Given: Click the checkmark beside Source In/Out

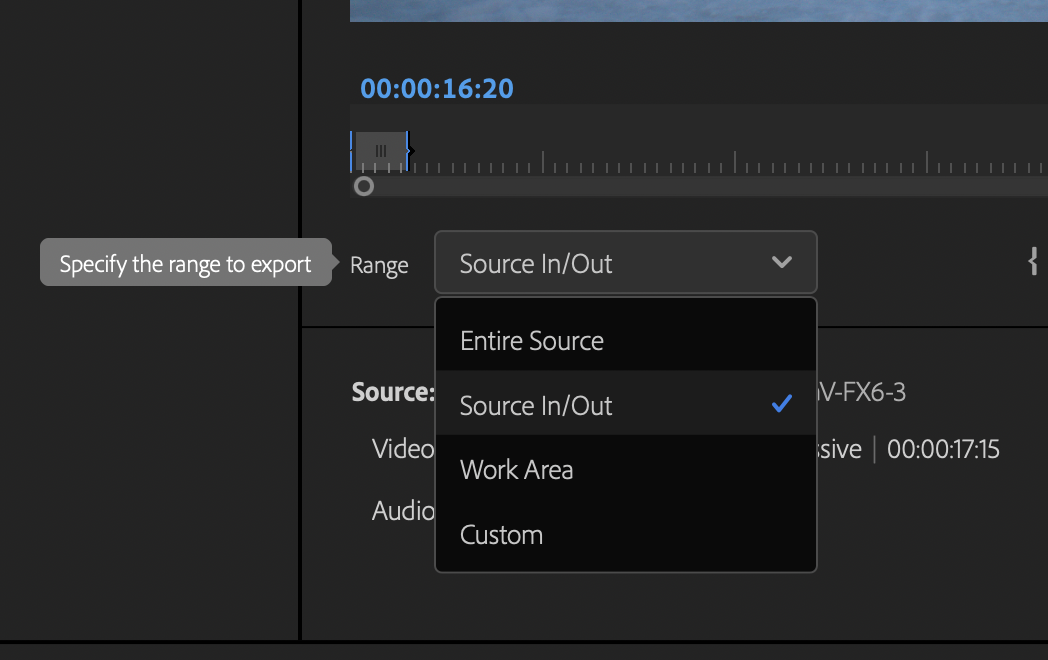Looking at the screenshot, I should tap(780, 404).
